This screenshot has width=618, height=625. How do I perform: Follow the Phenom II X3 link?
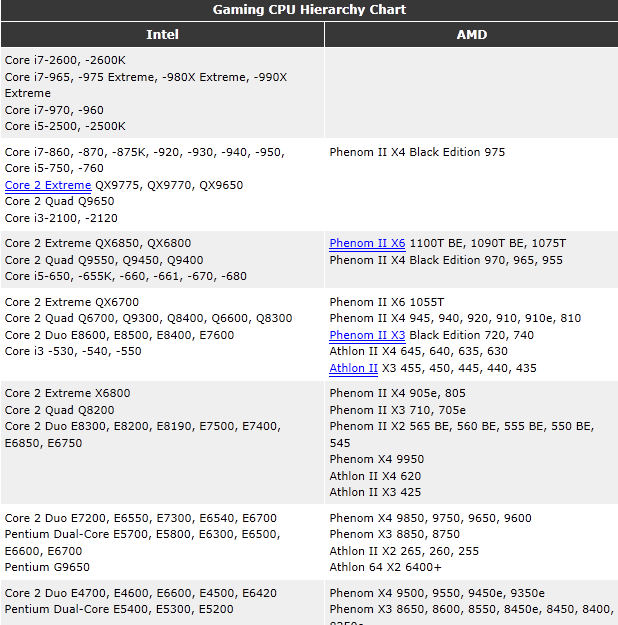click(367, 335)
